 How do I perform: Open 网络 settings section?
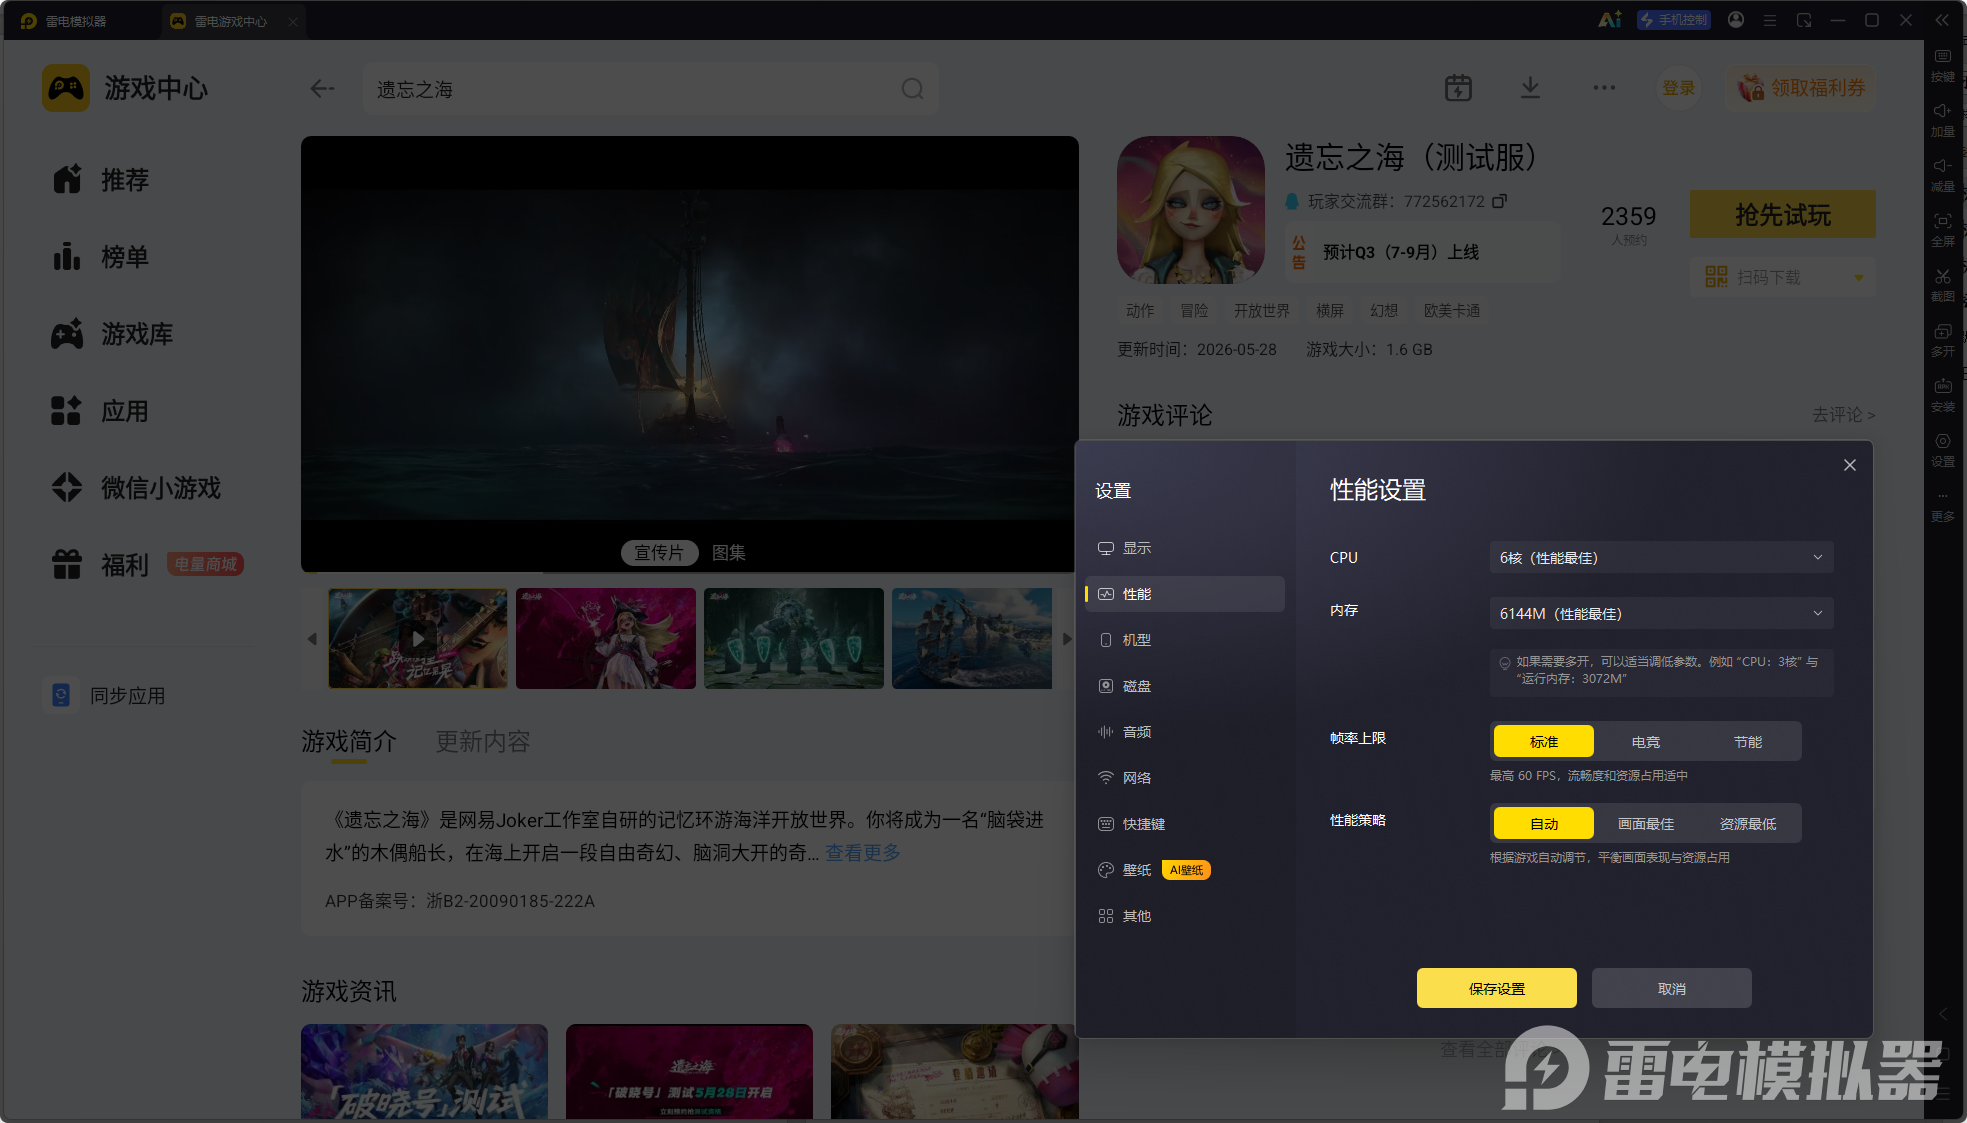pos(1185,778)
